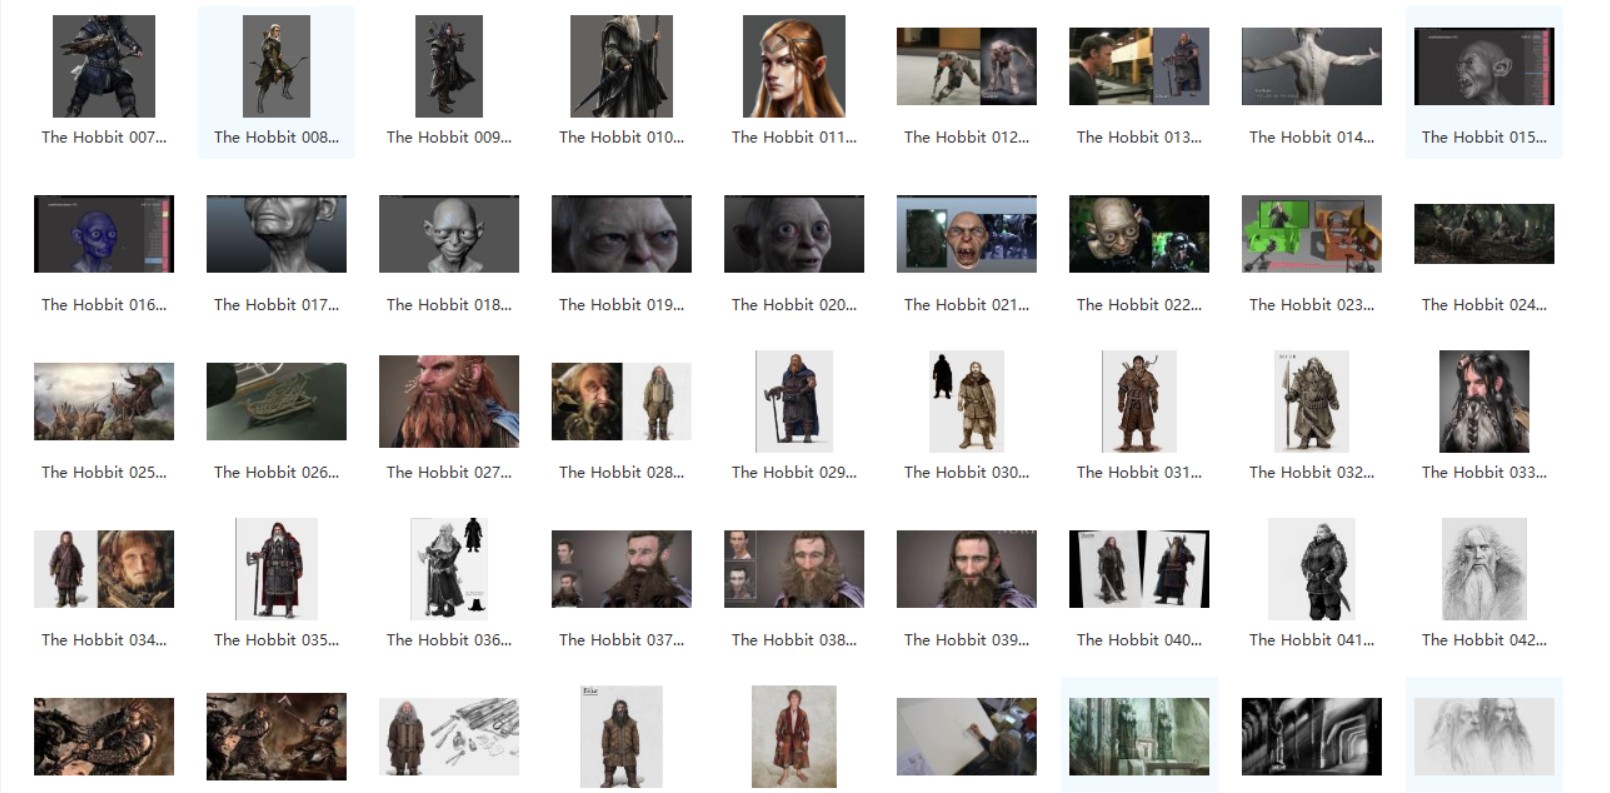Click the "The Hobbit 030..." file name

[966, 472]
